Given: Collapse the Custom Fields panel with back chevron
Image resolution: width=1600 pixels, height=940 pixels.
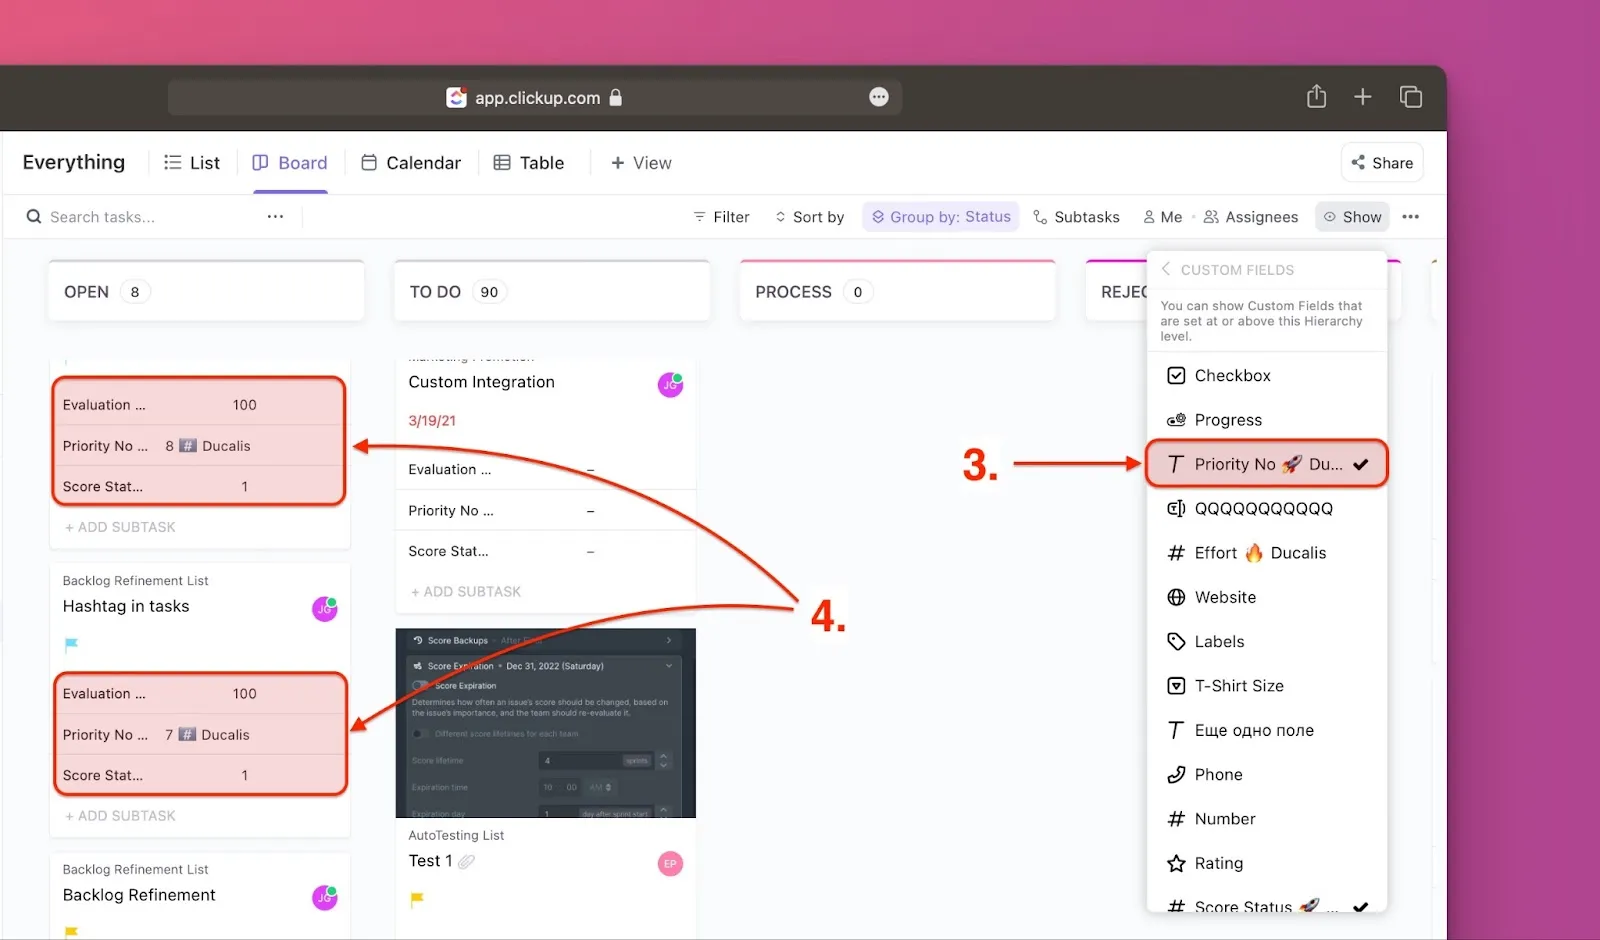Looking at the screenshot, I should (1165, 269).
